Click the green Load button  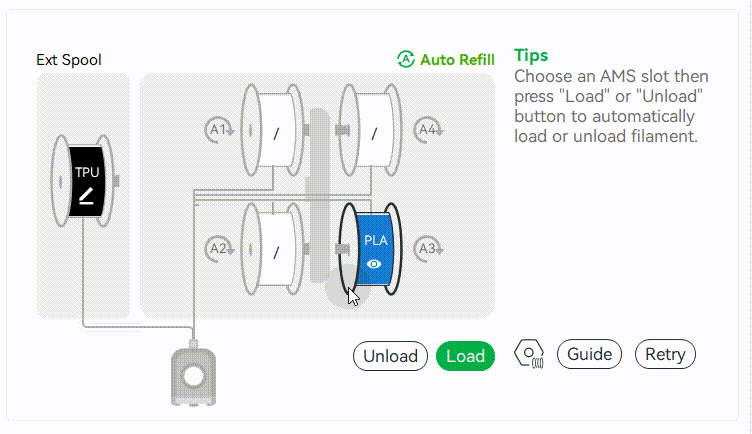pyautogui.click(x=465, y=356)
